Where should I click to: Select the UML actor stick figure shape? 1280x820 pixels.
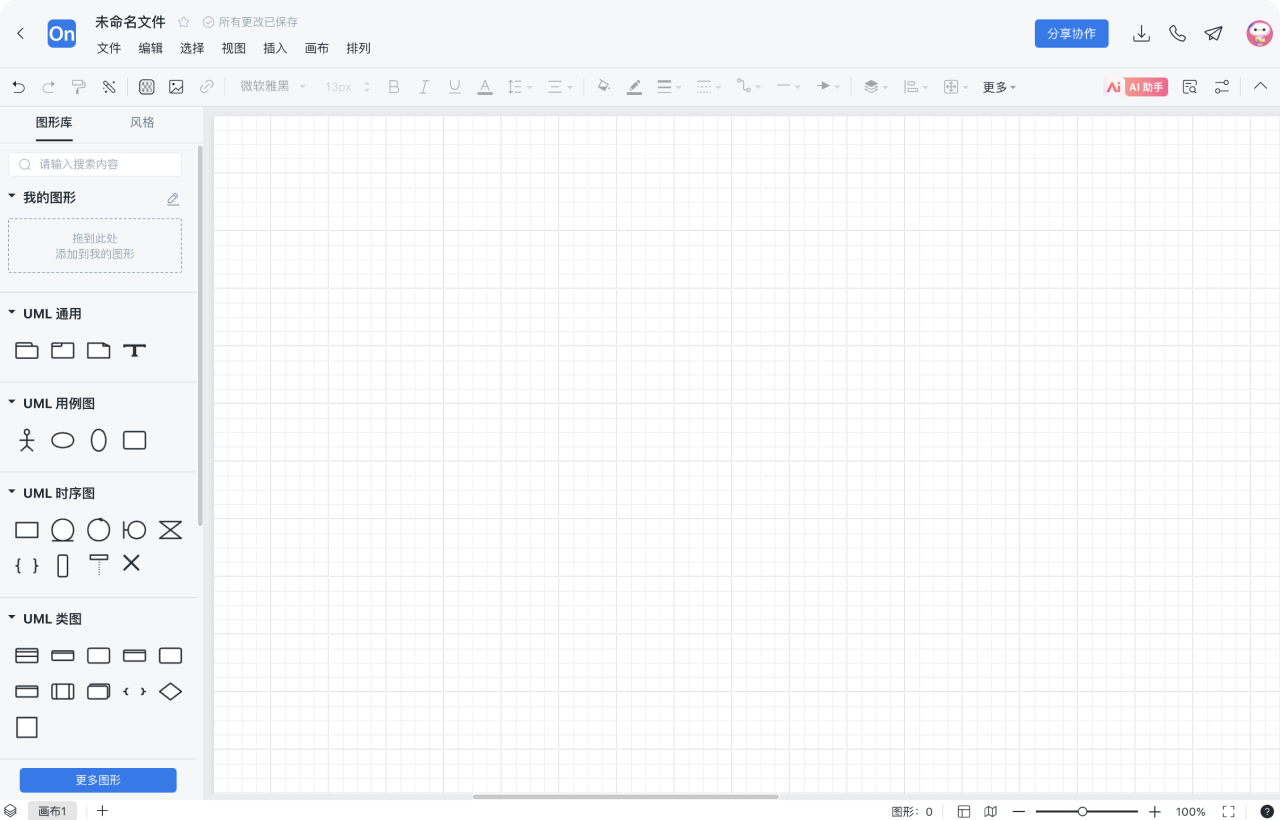(x=27, y=440)
